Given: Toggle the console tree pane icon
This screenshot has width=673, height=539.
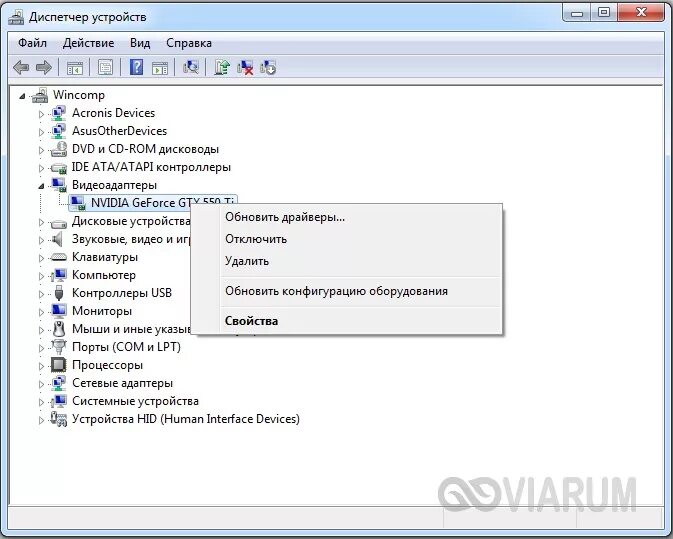Looking at the screenshot, I should point(75,67).
